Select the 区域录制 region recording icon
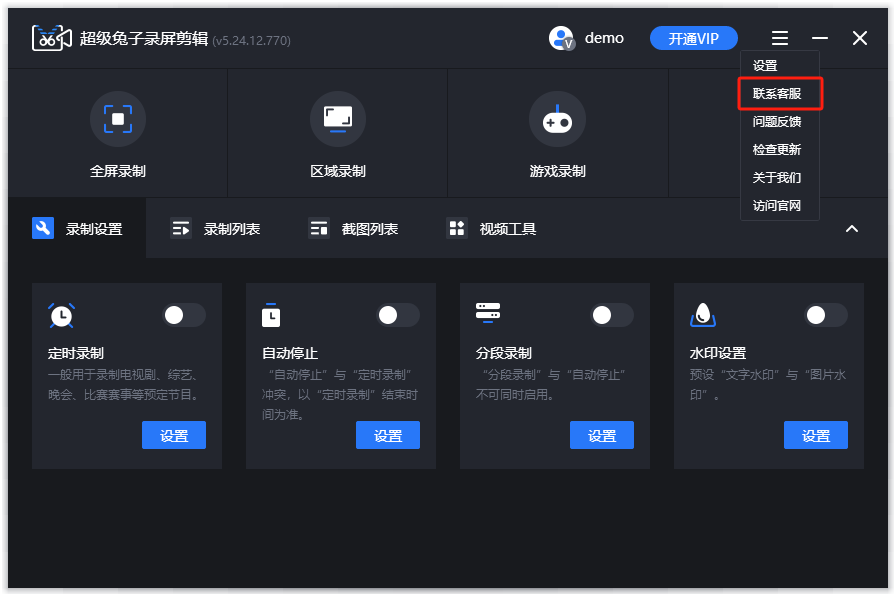 coord(338,119)
